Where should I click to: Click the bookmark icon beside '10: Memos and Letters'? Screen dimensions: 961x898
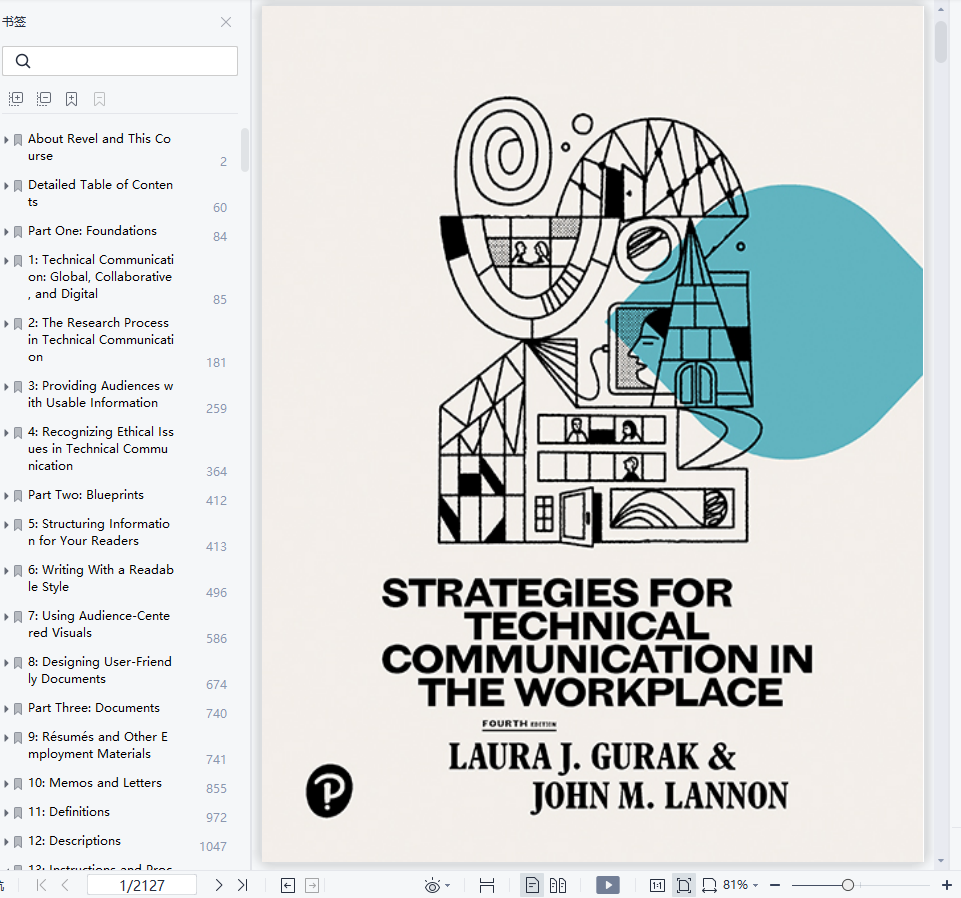pos(18,784)
